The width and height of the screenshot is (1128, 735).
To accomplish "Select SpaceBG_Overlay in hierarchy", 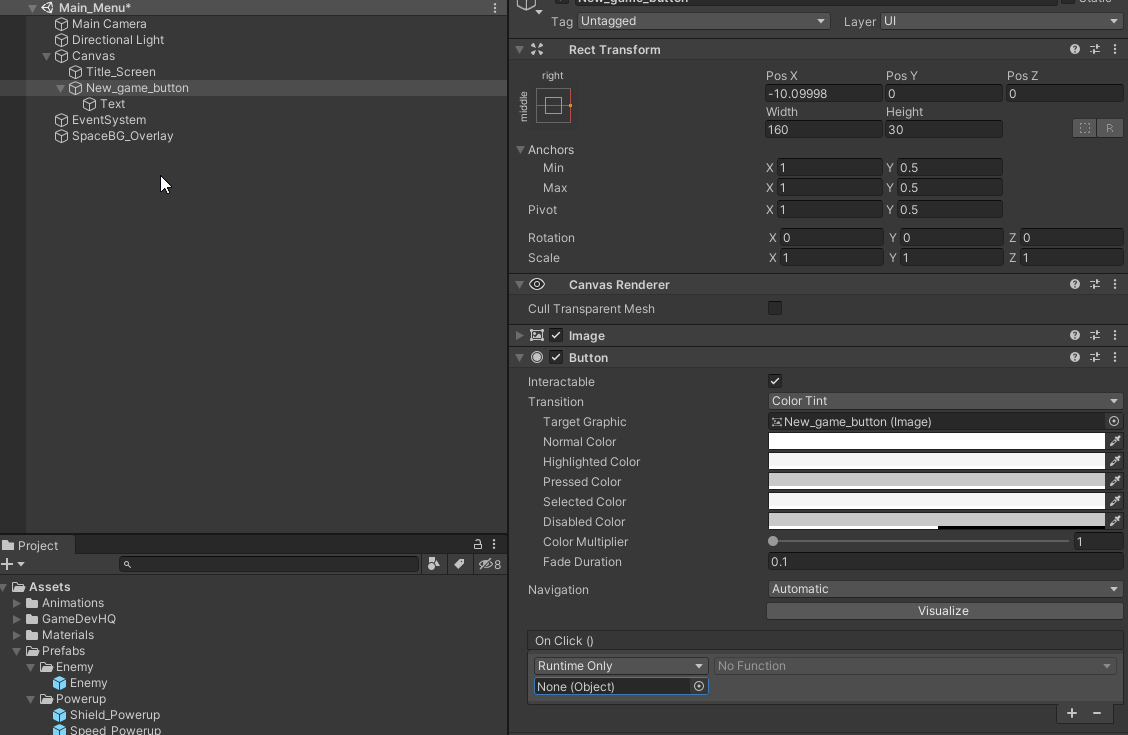I will point(122,136).
